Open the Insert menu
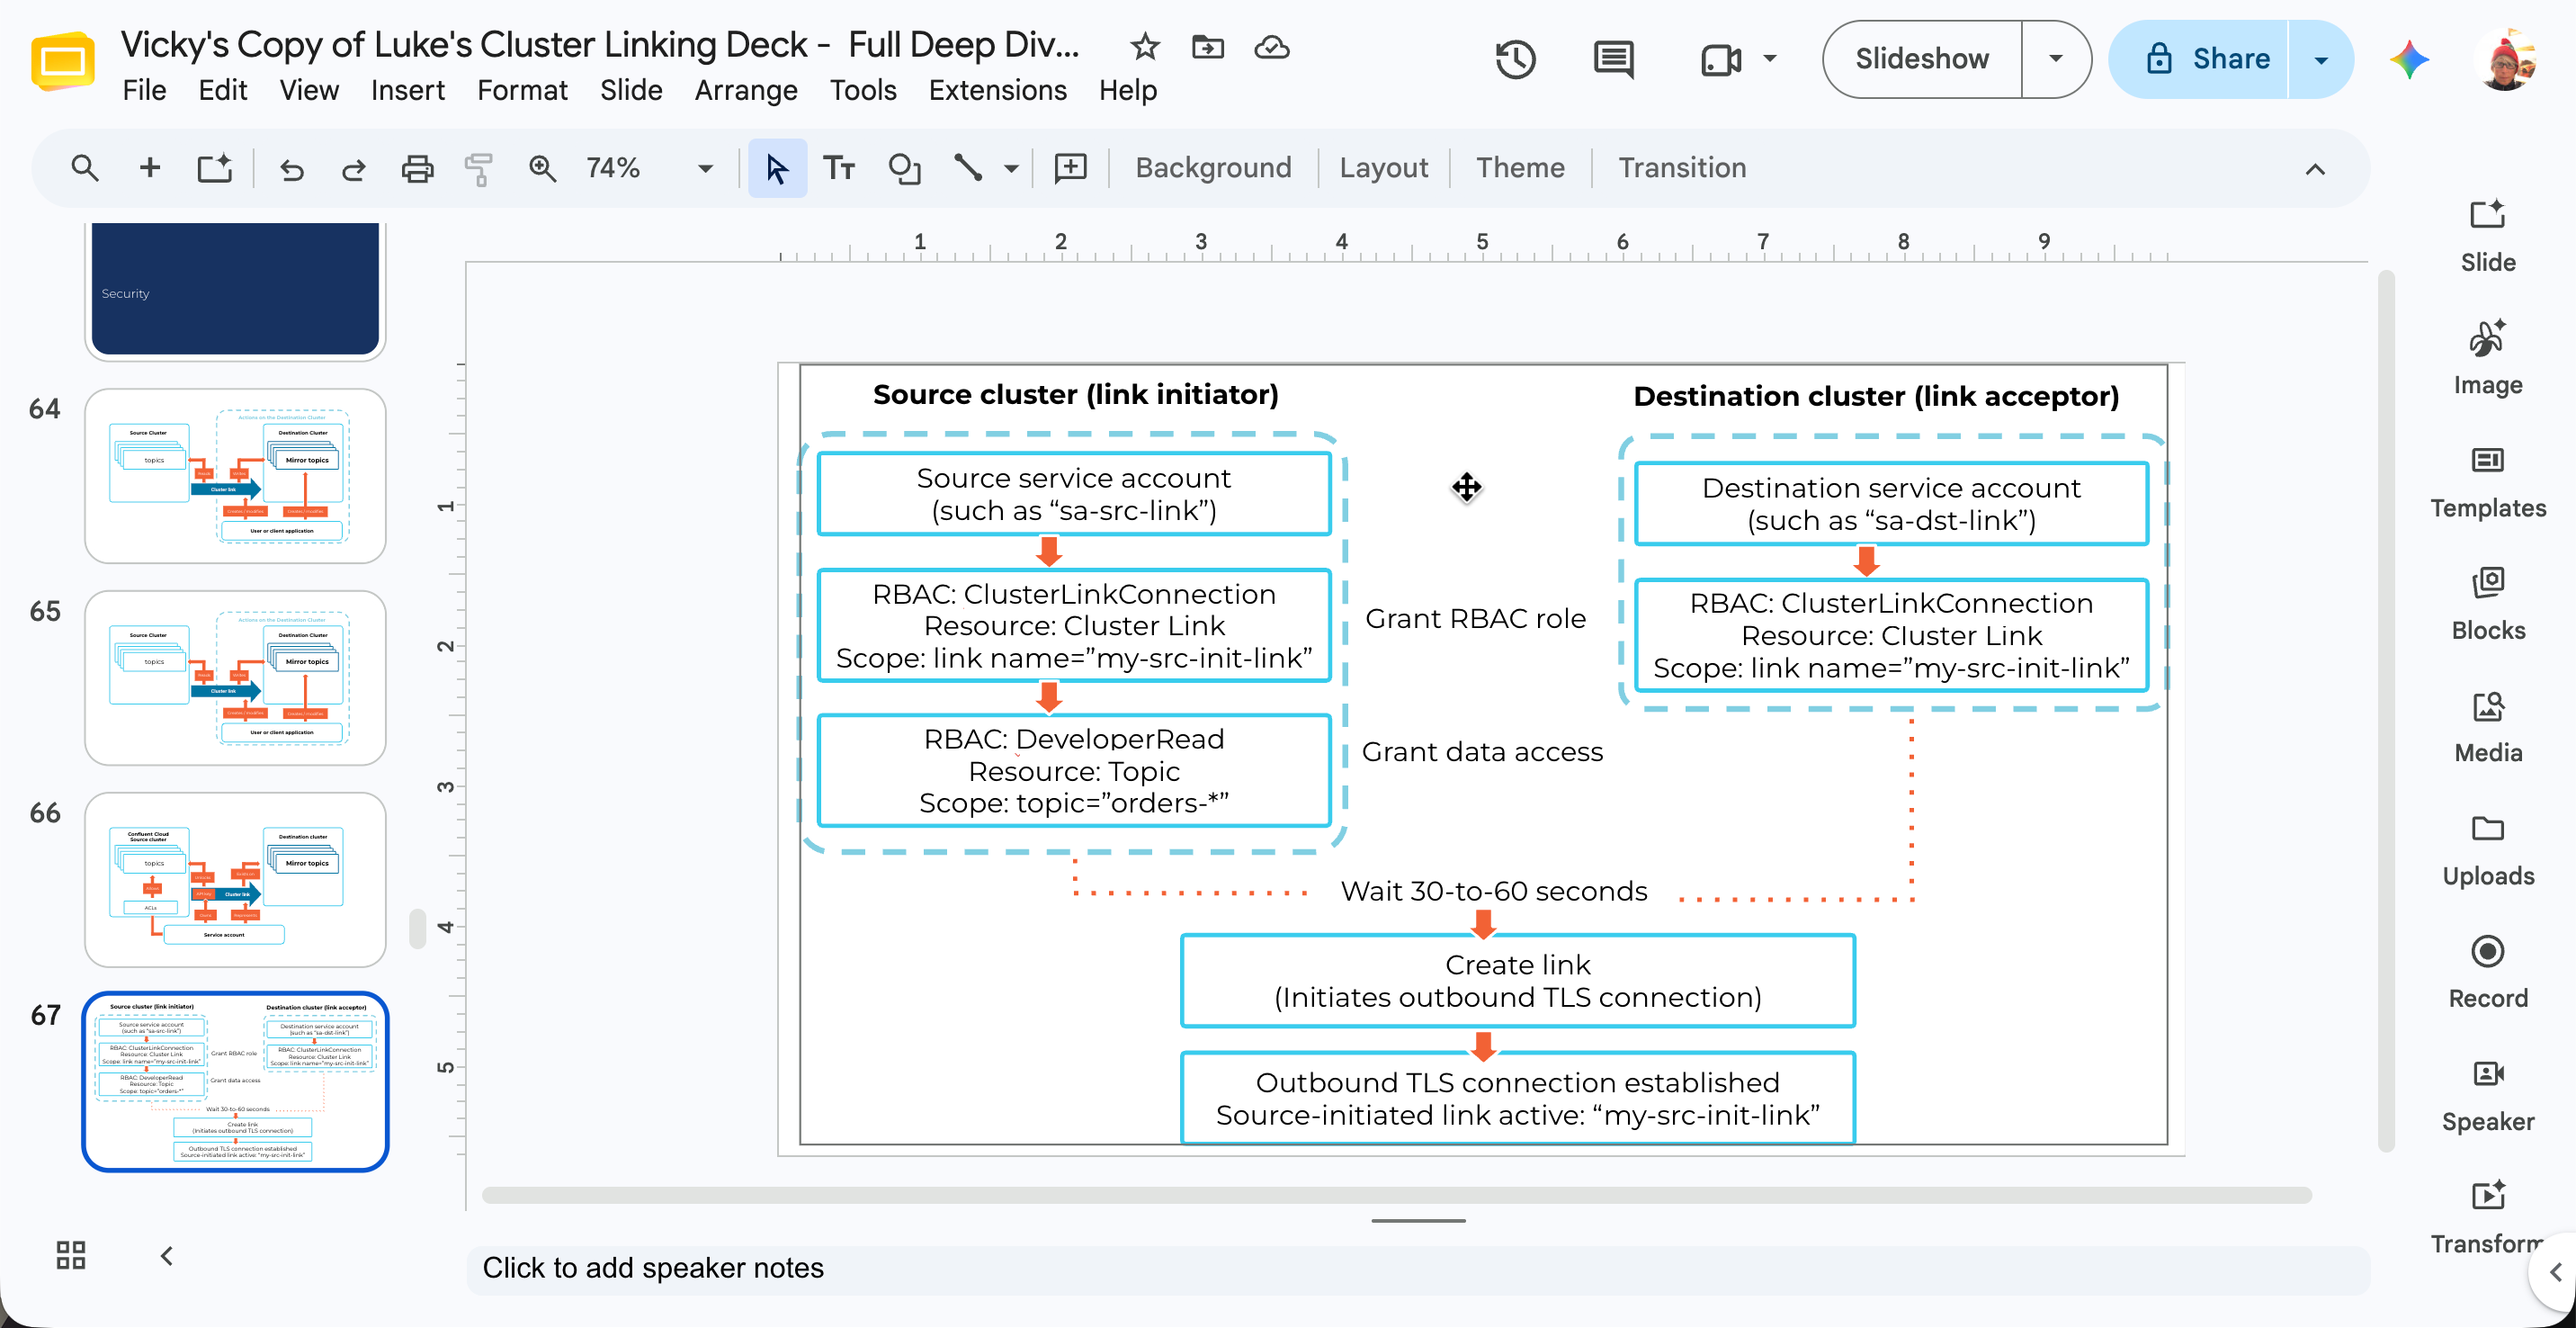The height and width of the screenshot is (1328, 2576). pos(407,90)
